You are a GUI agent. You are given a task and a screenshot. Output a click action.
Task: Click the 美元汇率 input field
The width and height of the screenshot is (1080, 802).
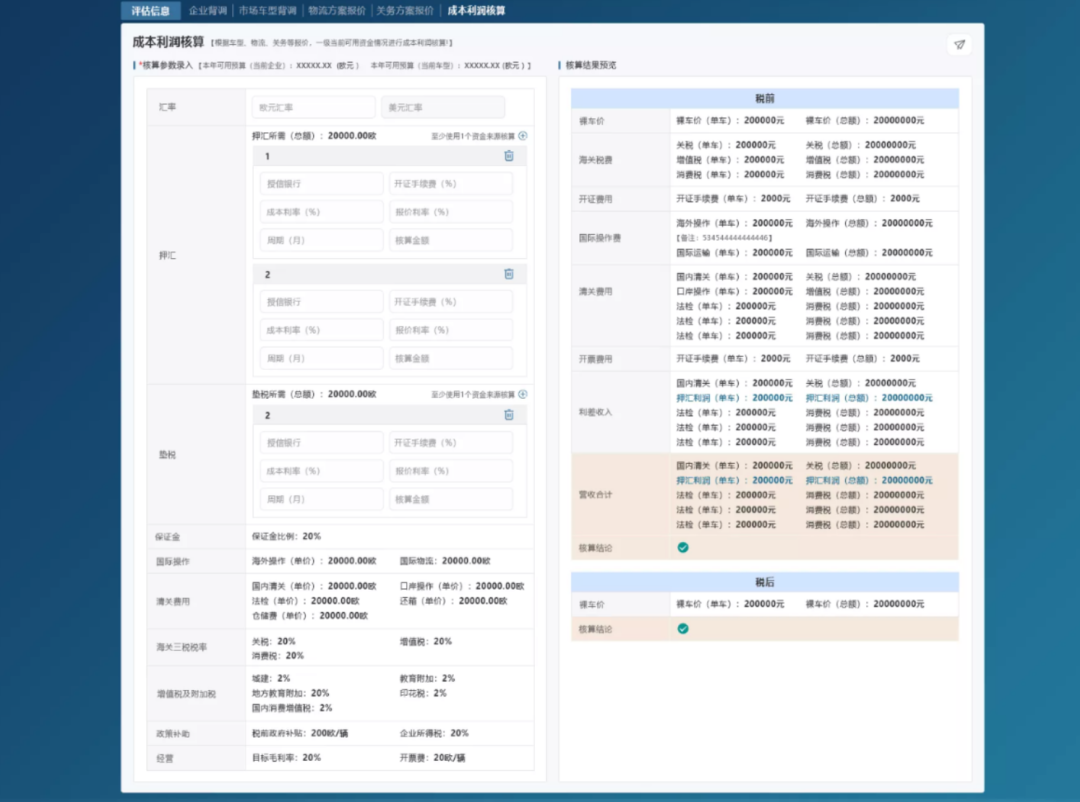[x=442, y=107]
